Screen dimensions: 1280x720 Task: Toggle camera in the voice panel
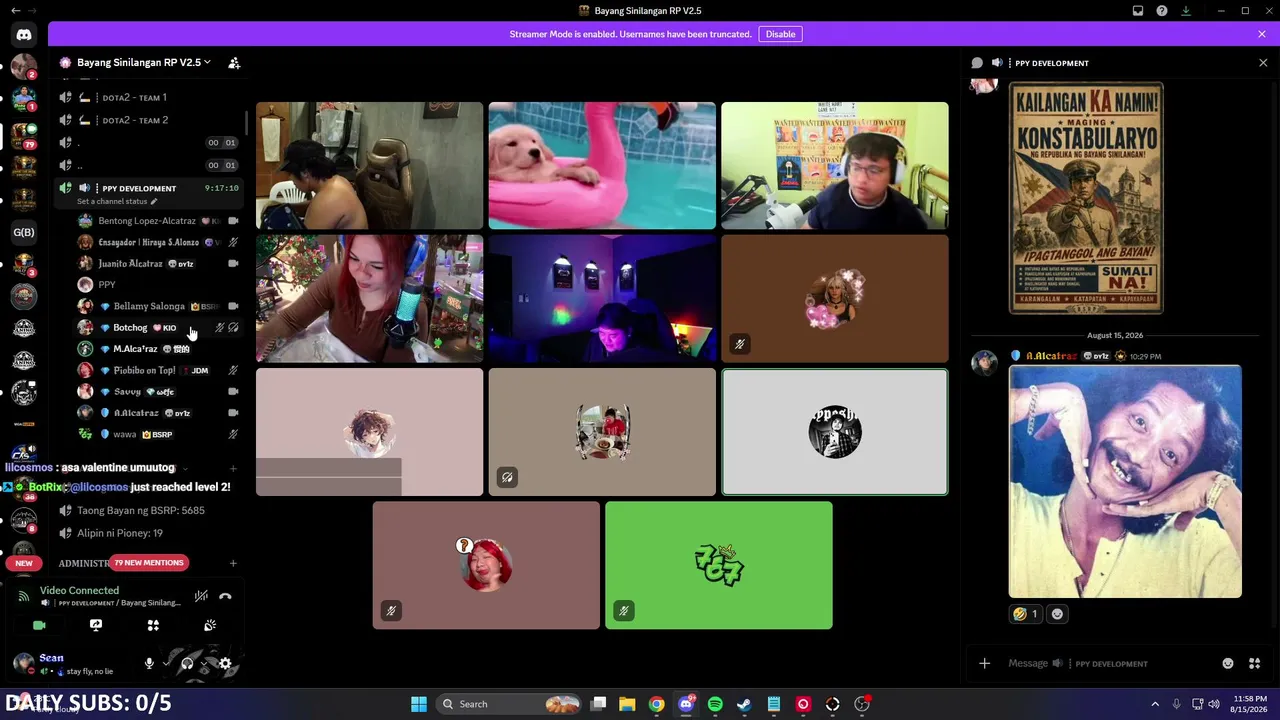click(39, 625)
